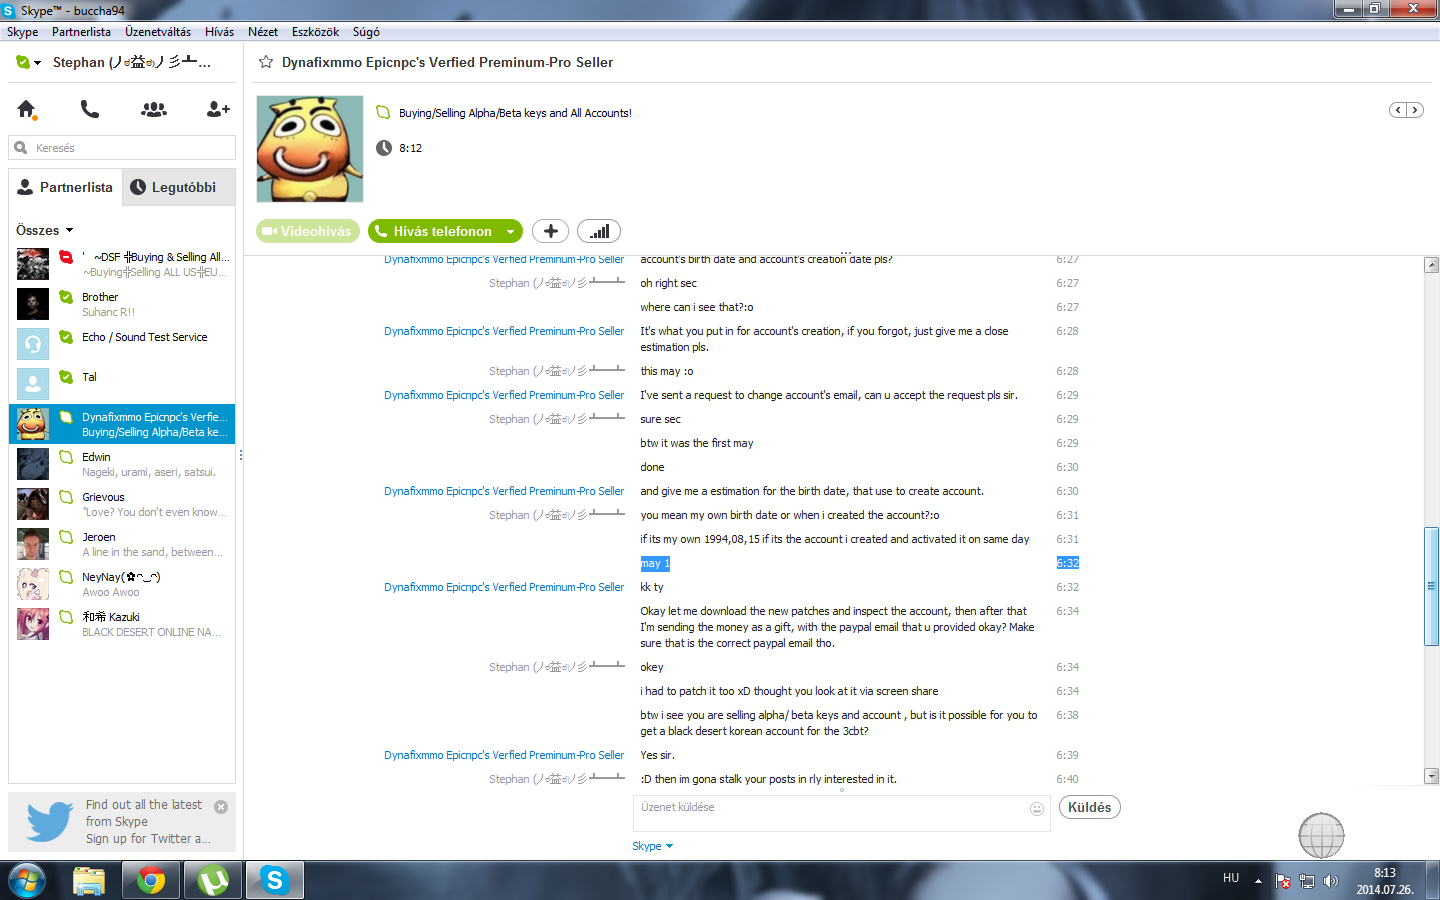This screenshot has width=1440, height=900.
Task: Open the Eszközök menu
Action: [315, 32]
